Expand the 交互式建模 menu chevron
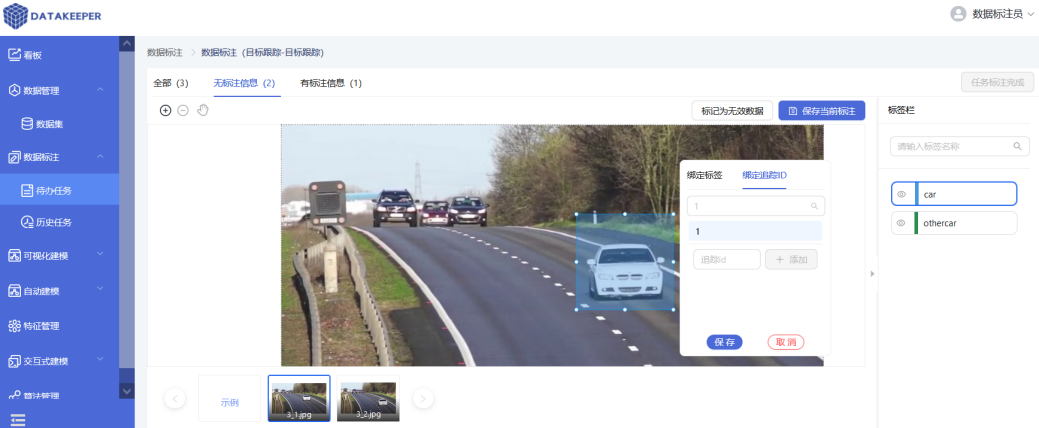This screenshot has width=1039, height=428. [x=100, y=360]
